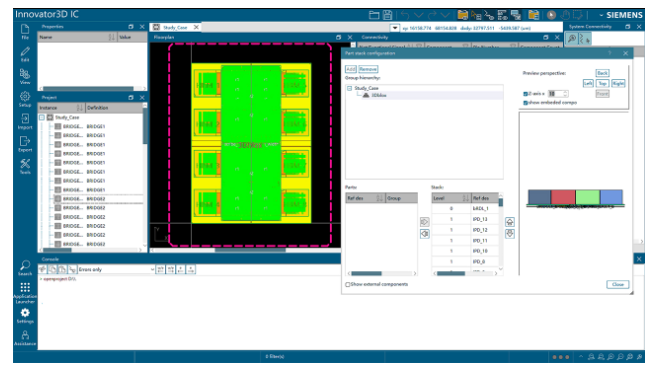651x380 pixels.
Task: Click Close button in Part stack dialog
Action: pos(618,284)
